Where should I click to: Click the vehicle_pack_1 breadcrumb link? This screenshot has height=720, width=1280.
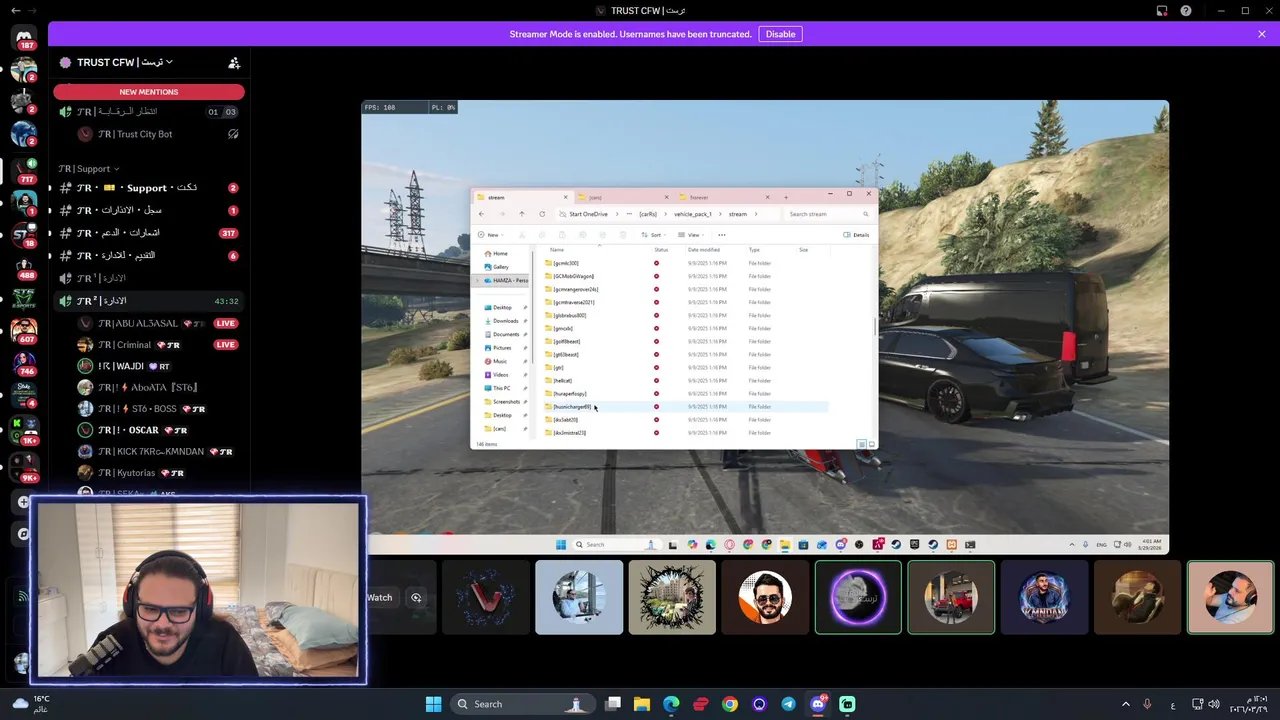click(x=693, y=214)
